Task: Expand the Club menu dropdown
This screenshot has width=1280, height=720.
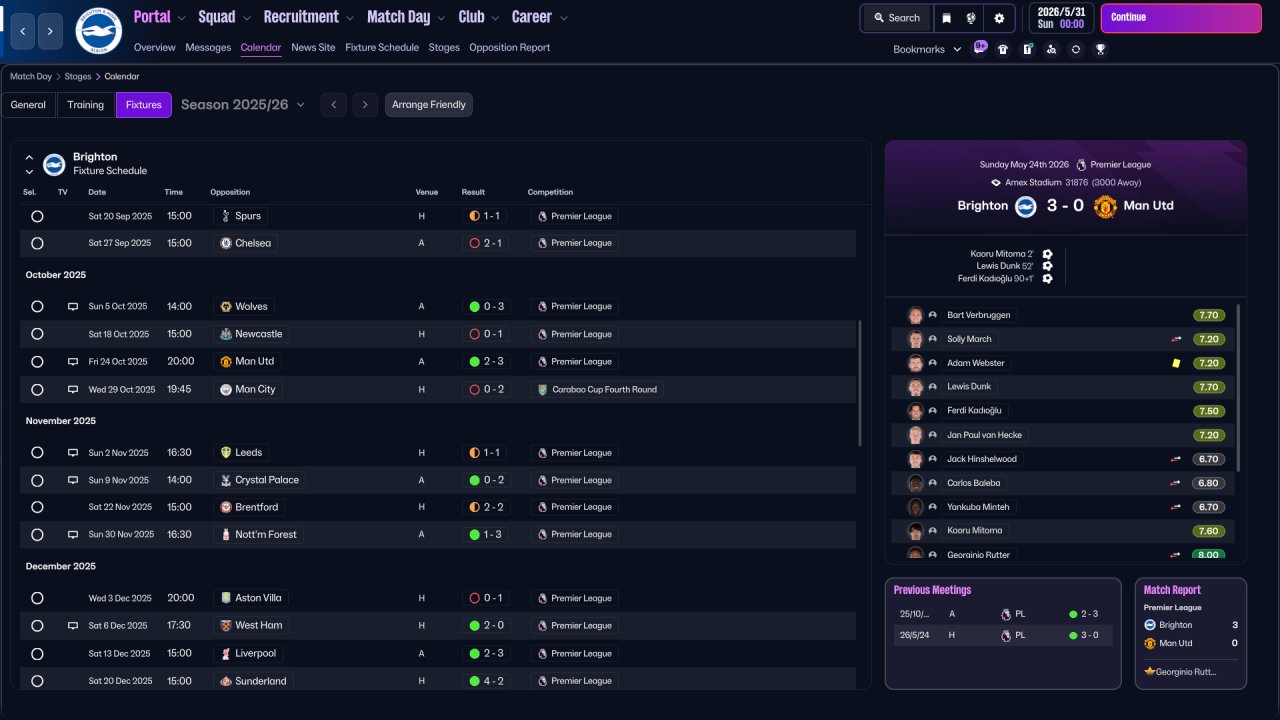Action: tap(494, 18)
